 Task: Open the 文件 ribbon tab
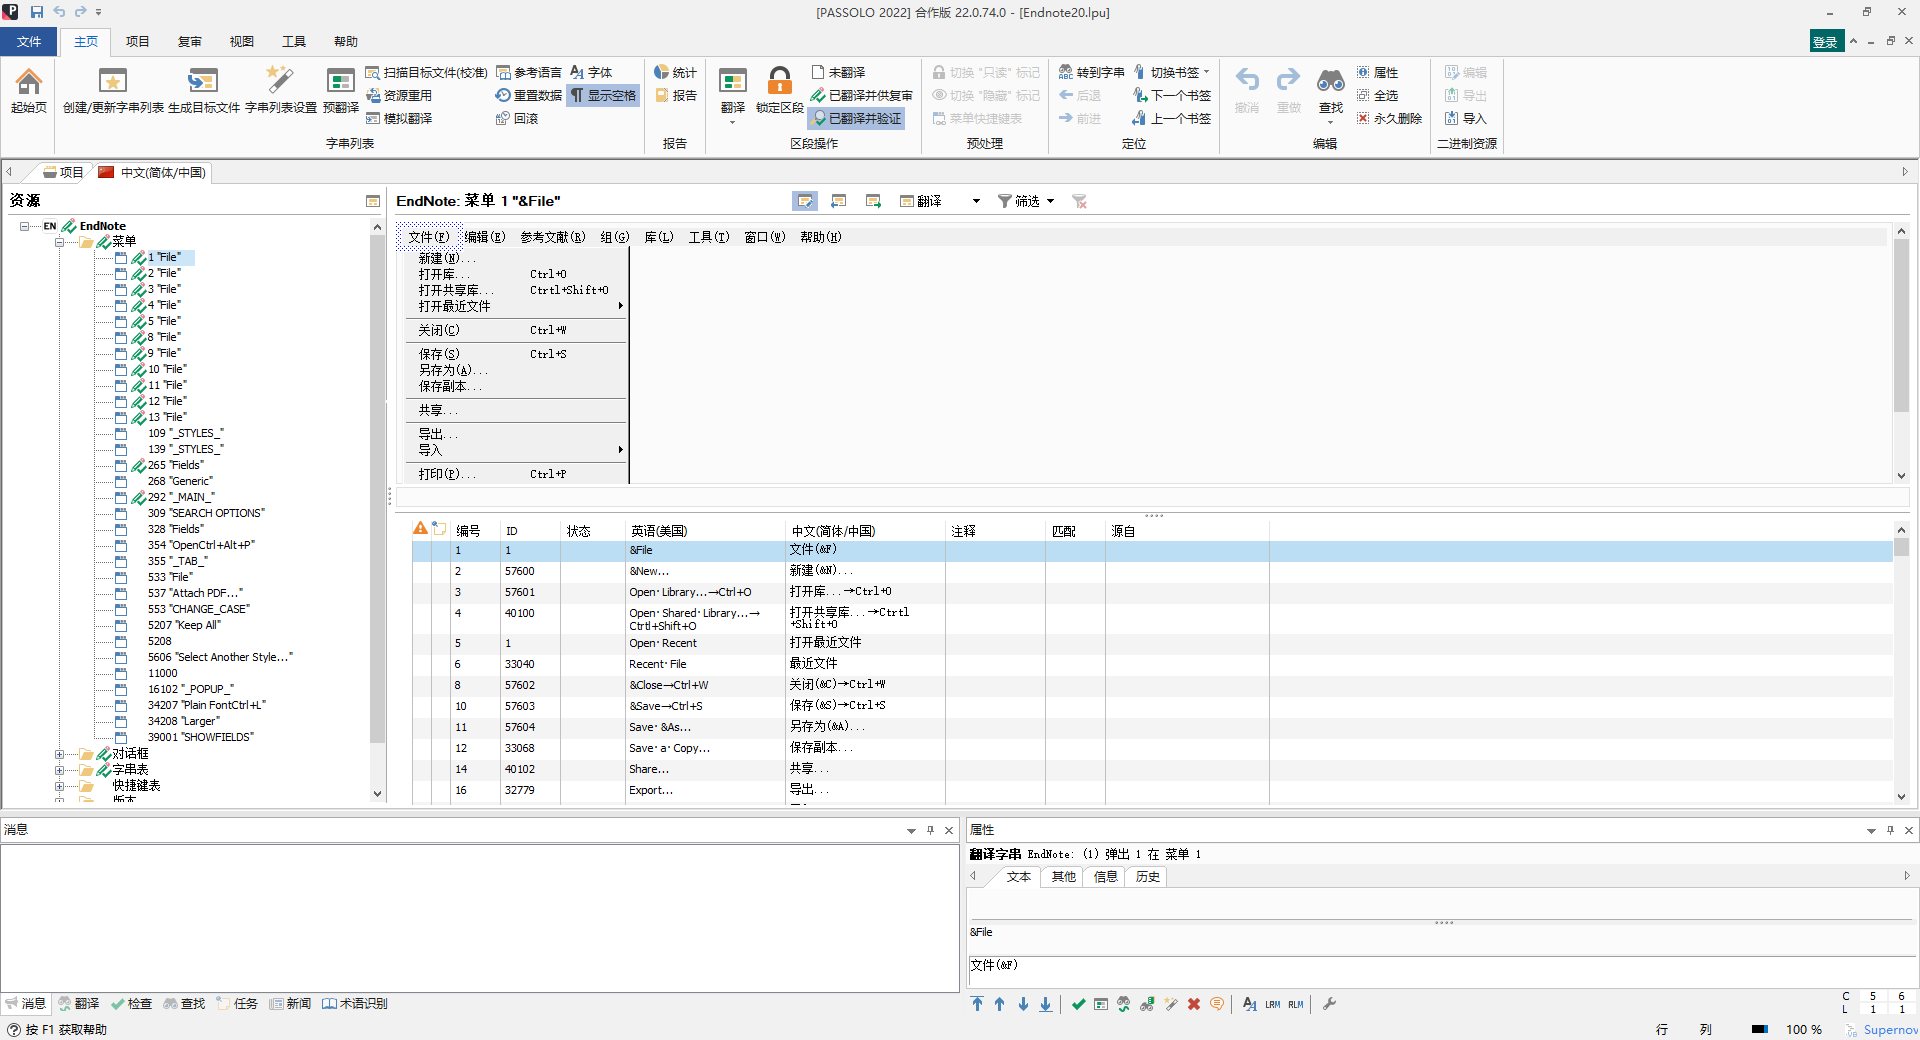point(29,41)
